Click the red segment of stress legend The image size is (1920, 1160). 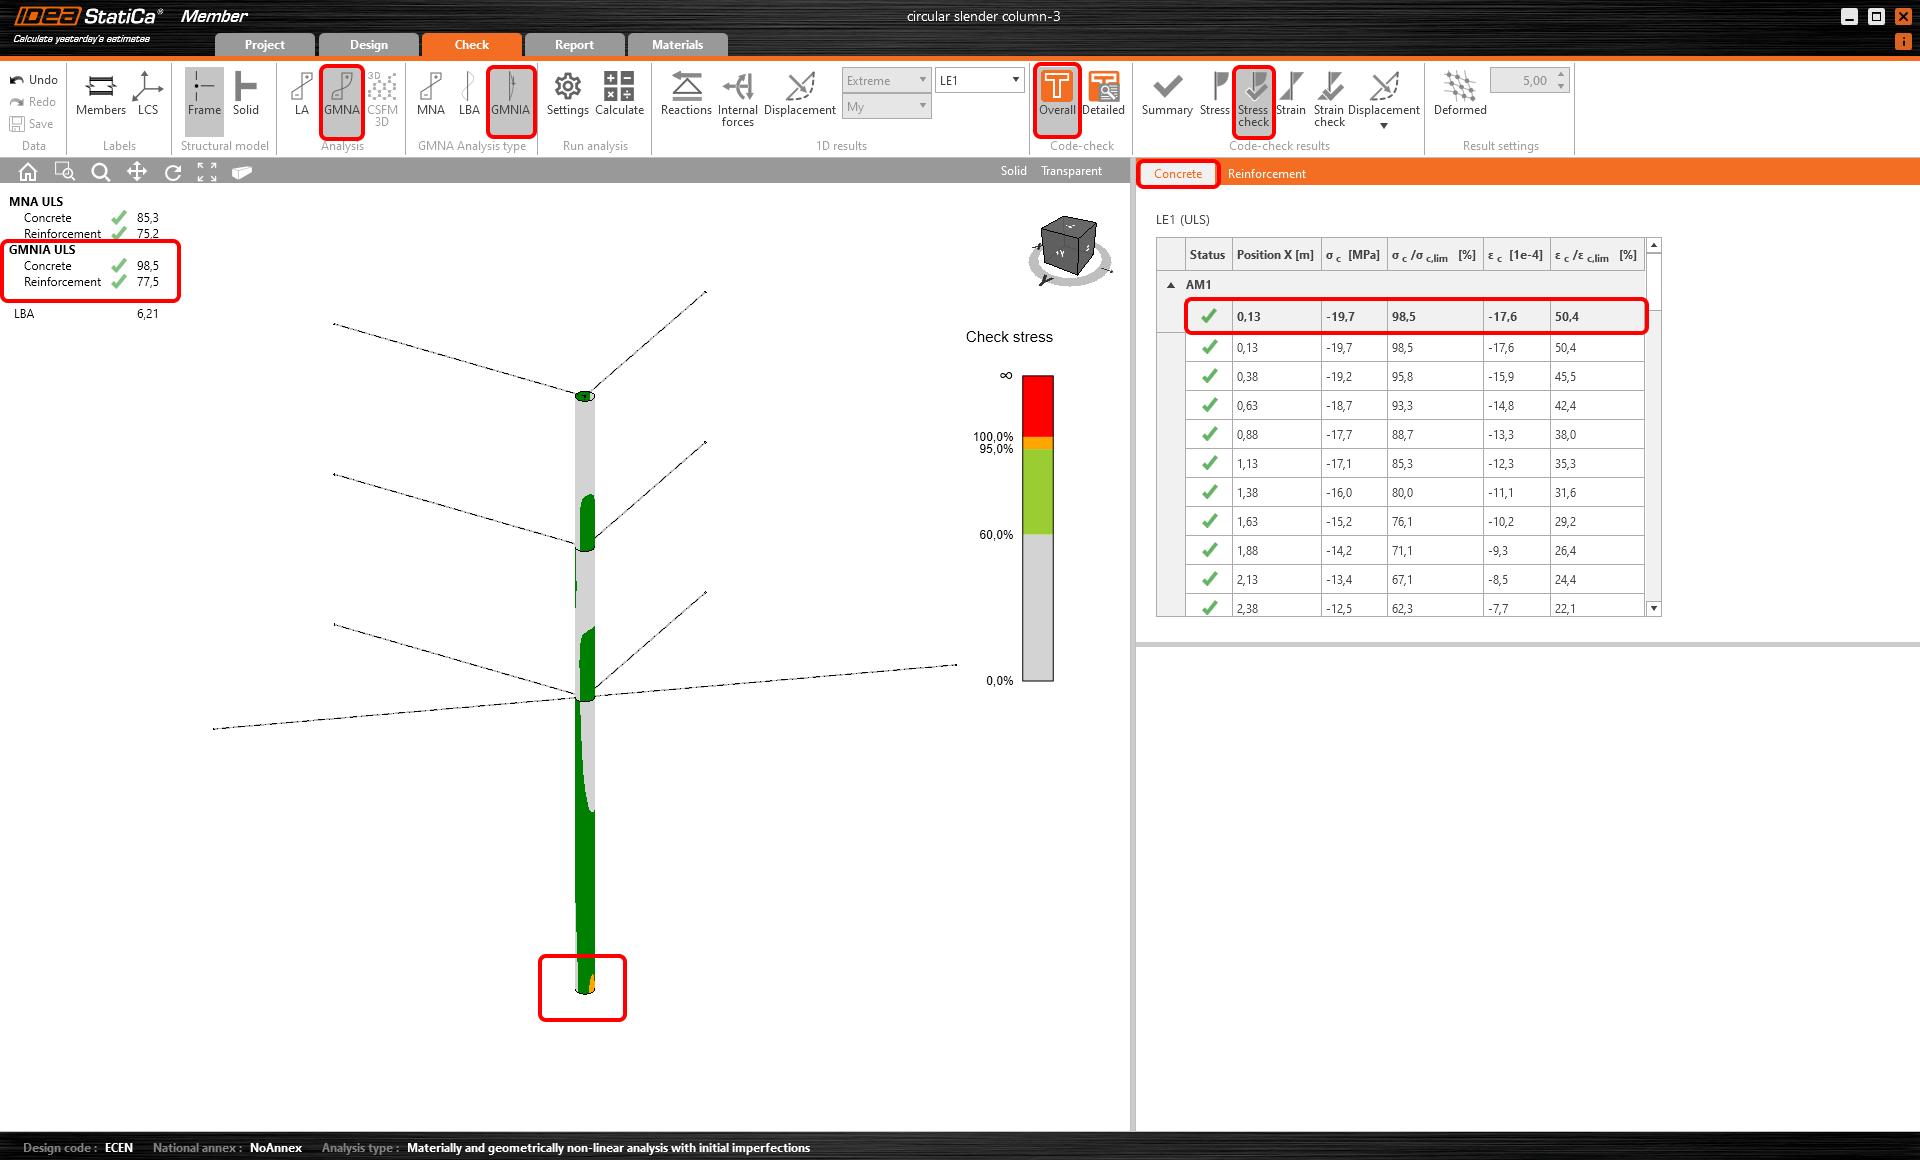pos(1037,405)
